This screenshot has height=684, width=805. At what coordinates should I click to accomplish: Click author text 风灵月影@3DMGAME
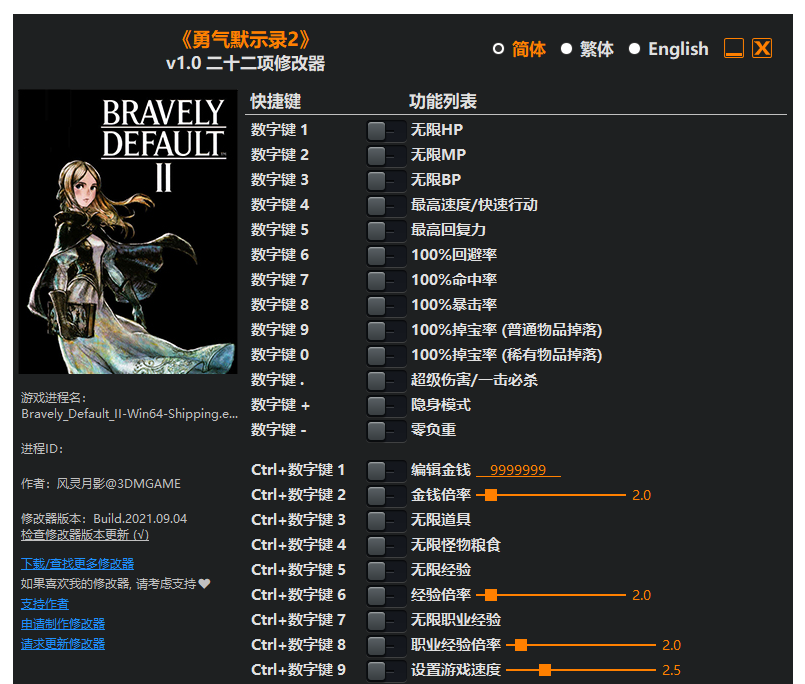point(119,484)
